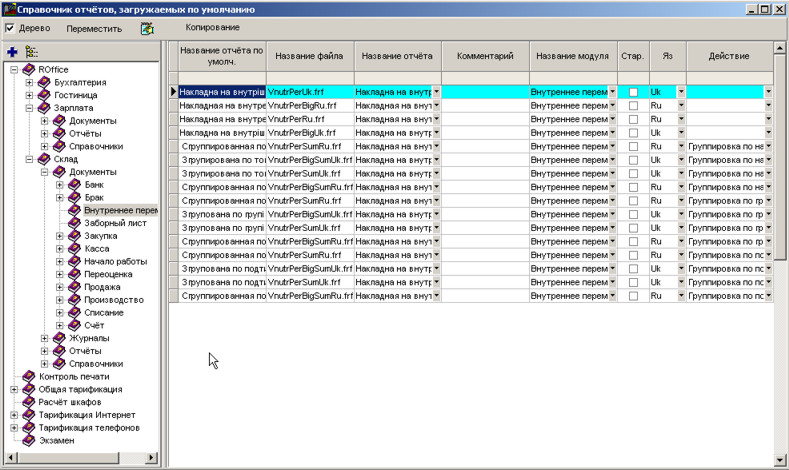Tick the Стар. checkbox for VnutrPerUk.frf row
The width and height of the screenshot is (789, 470).
[x=633, y=92]
